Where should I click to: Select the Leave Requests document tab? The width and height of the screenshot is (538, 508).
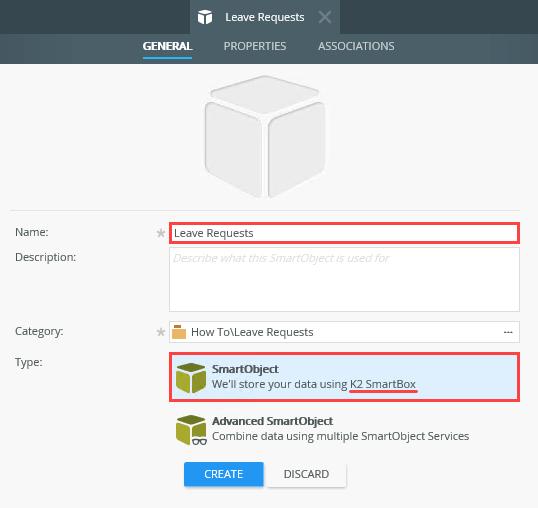(x=265, y=17)
